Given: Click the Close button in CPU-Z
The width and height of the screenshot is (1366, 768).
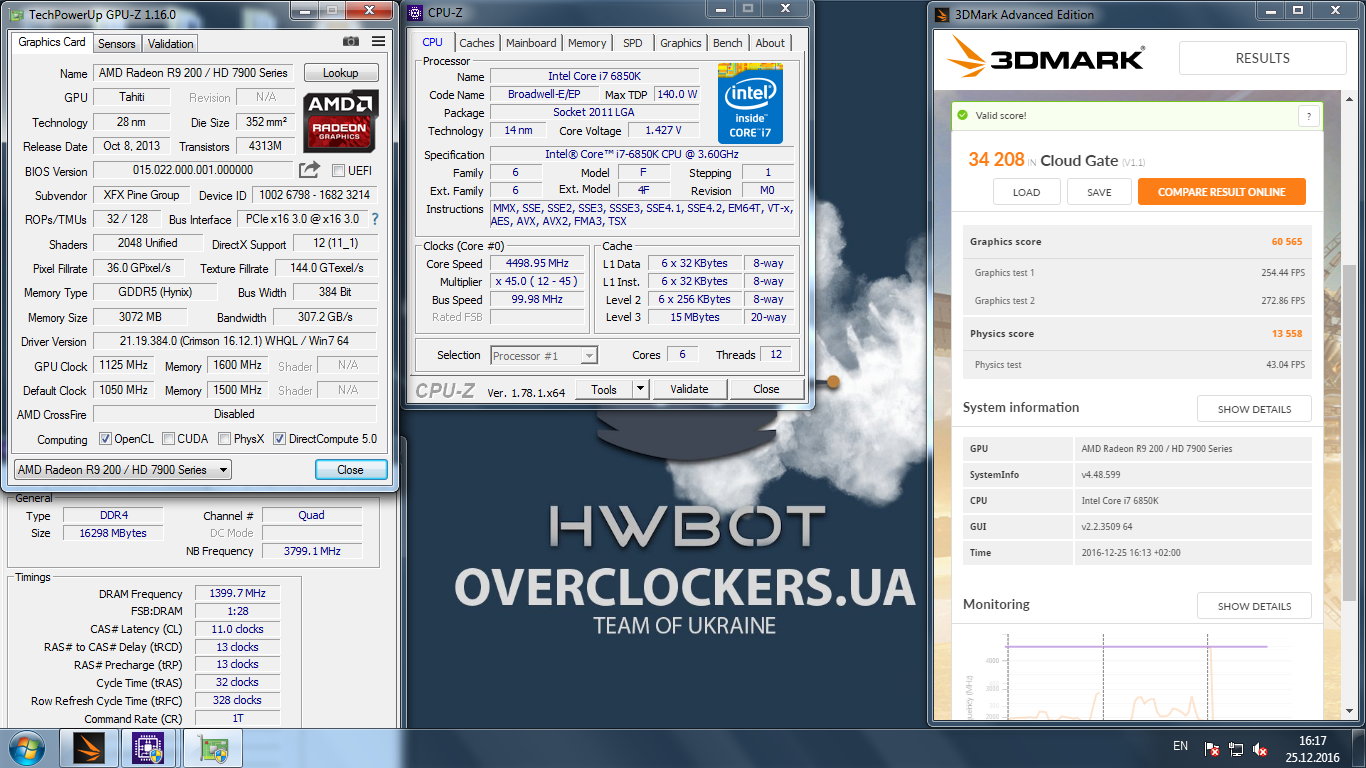Looking at the screenshot, I should click(766, 389).
